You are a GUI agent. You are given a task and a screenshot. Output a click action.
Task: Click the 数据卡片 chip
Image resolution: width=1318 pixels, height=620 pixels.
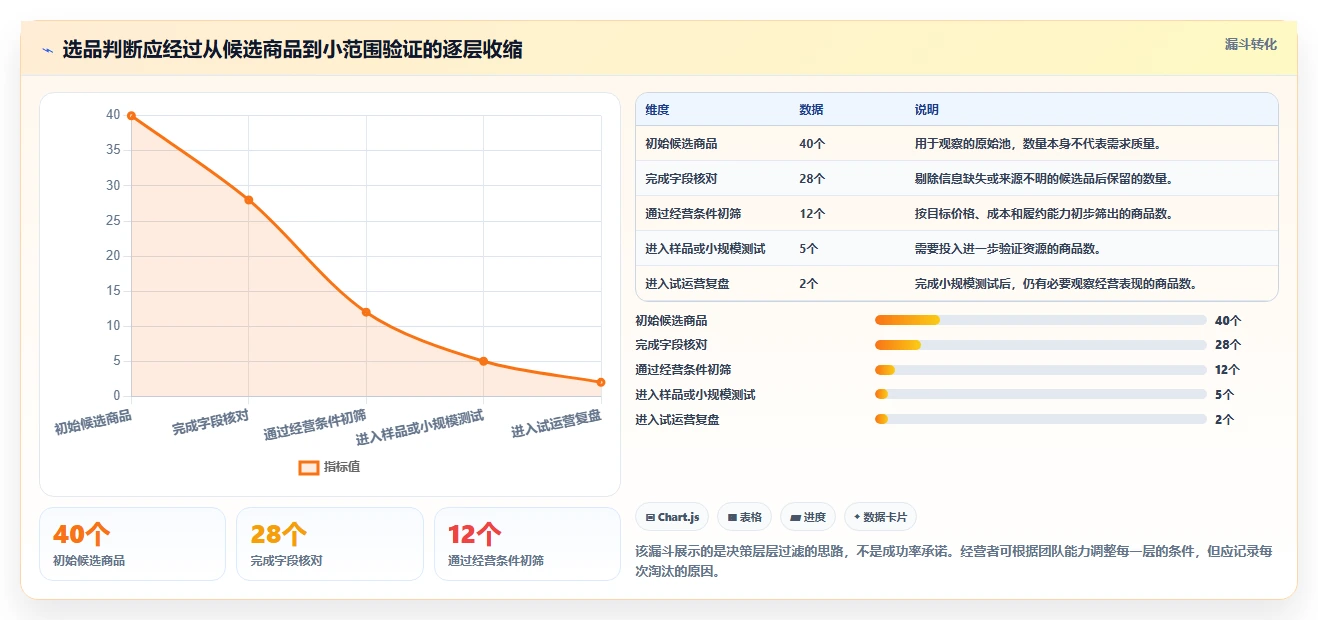click(880, 517)
